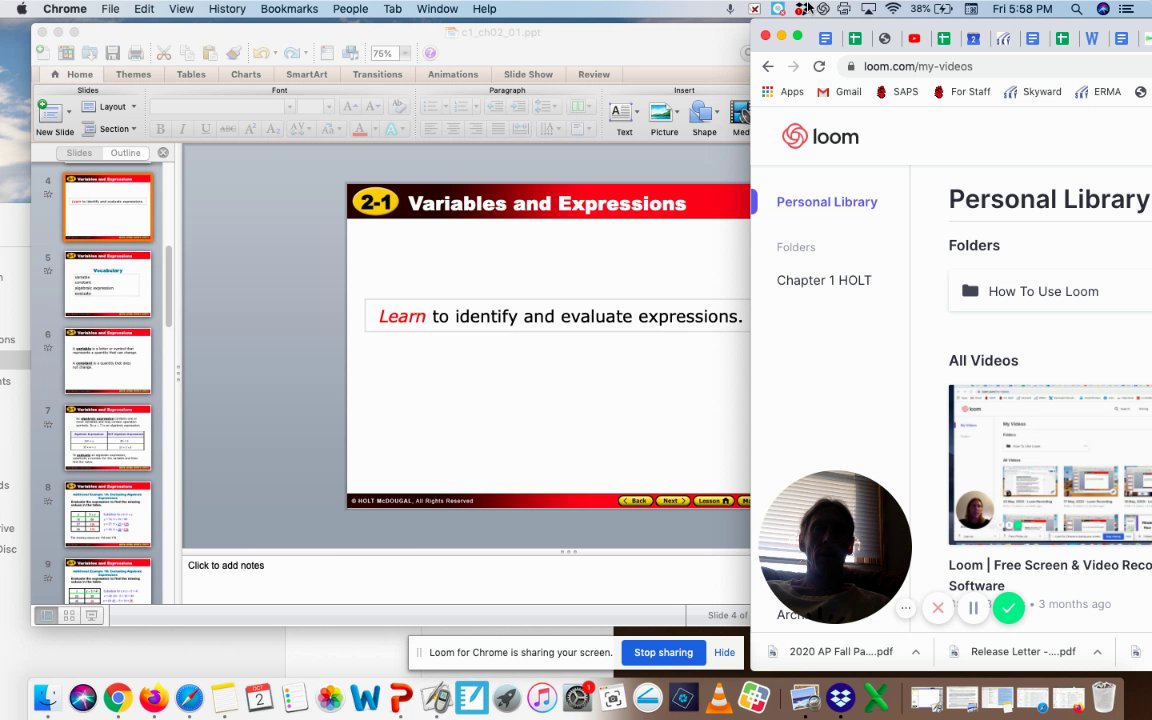Image resolution: width=1152 pixels, height=720 pixels.
Task: Switch to the Transitions ribbon tab
Action: pyautogui.click(x=378, y=74)
